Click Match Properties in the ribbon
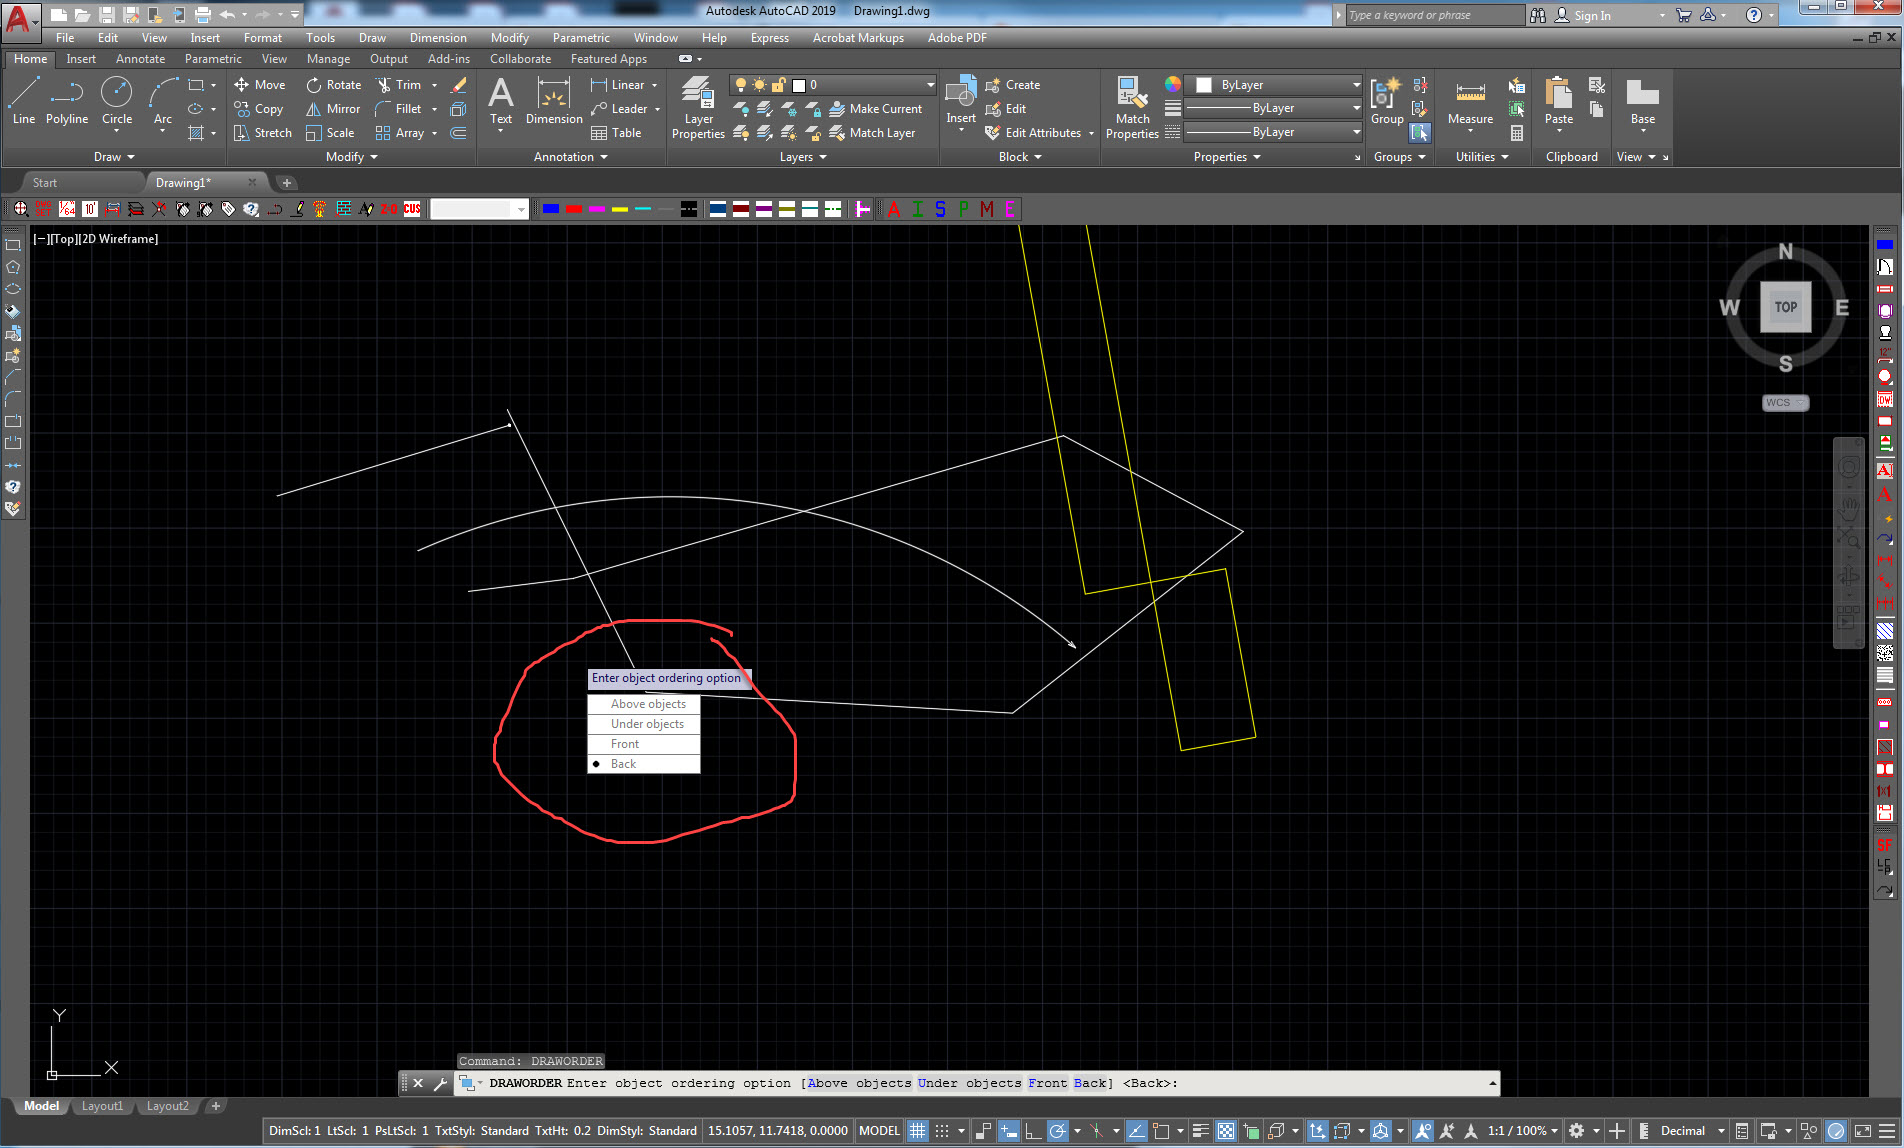 1131,105
